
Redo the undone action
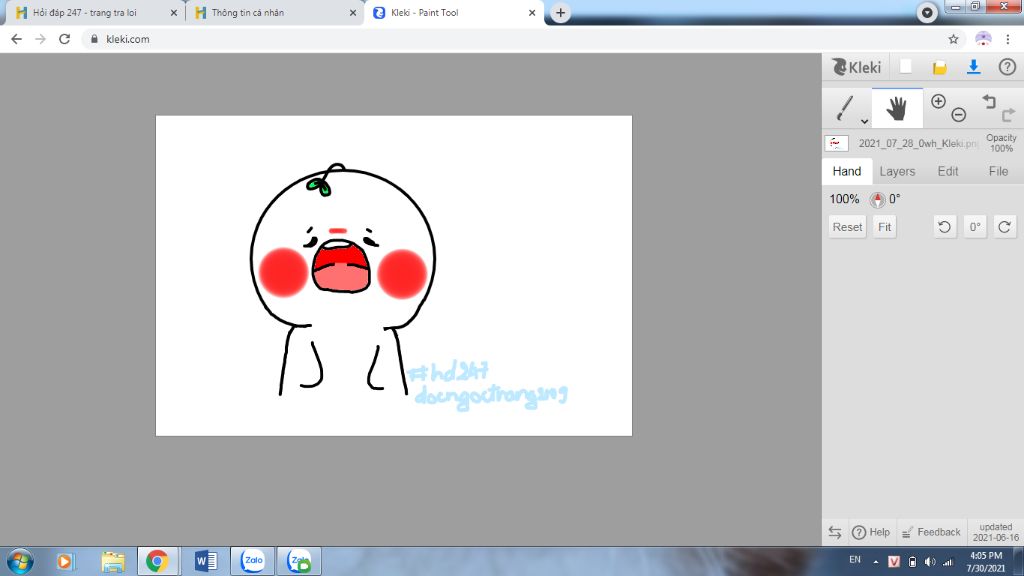[x=1008, y=115]
